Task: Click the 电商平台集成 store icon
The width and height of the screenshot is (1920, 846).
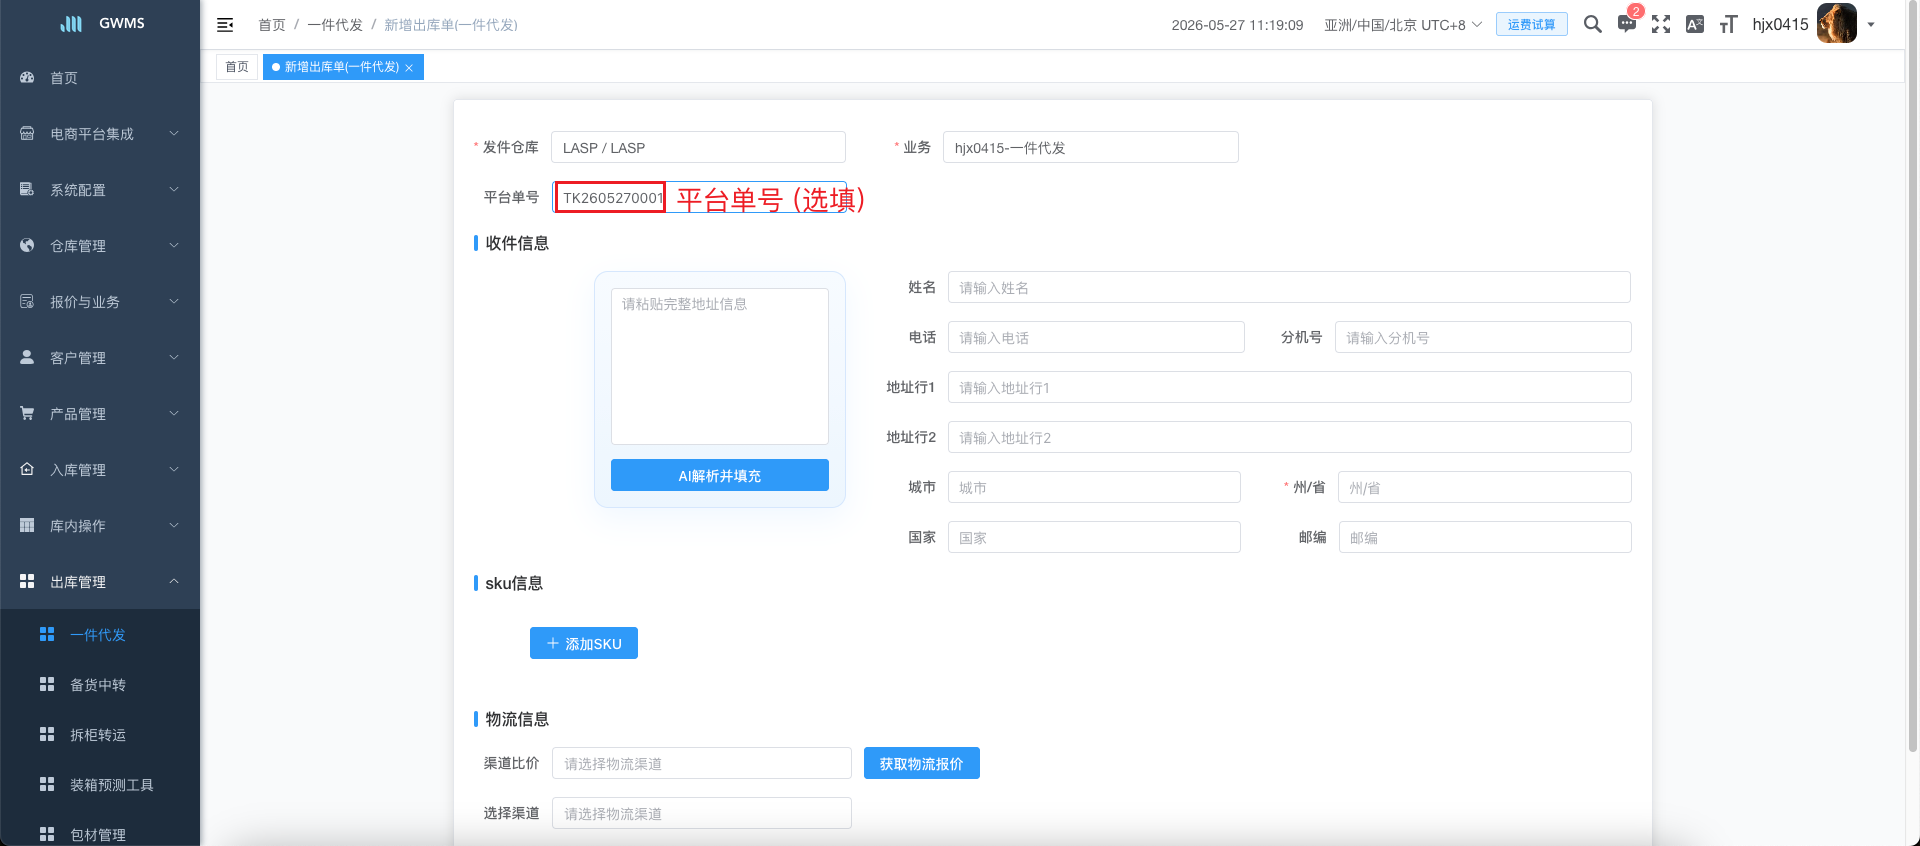Action: tap(27, 133)
